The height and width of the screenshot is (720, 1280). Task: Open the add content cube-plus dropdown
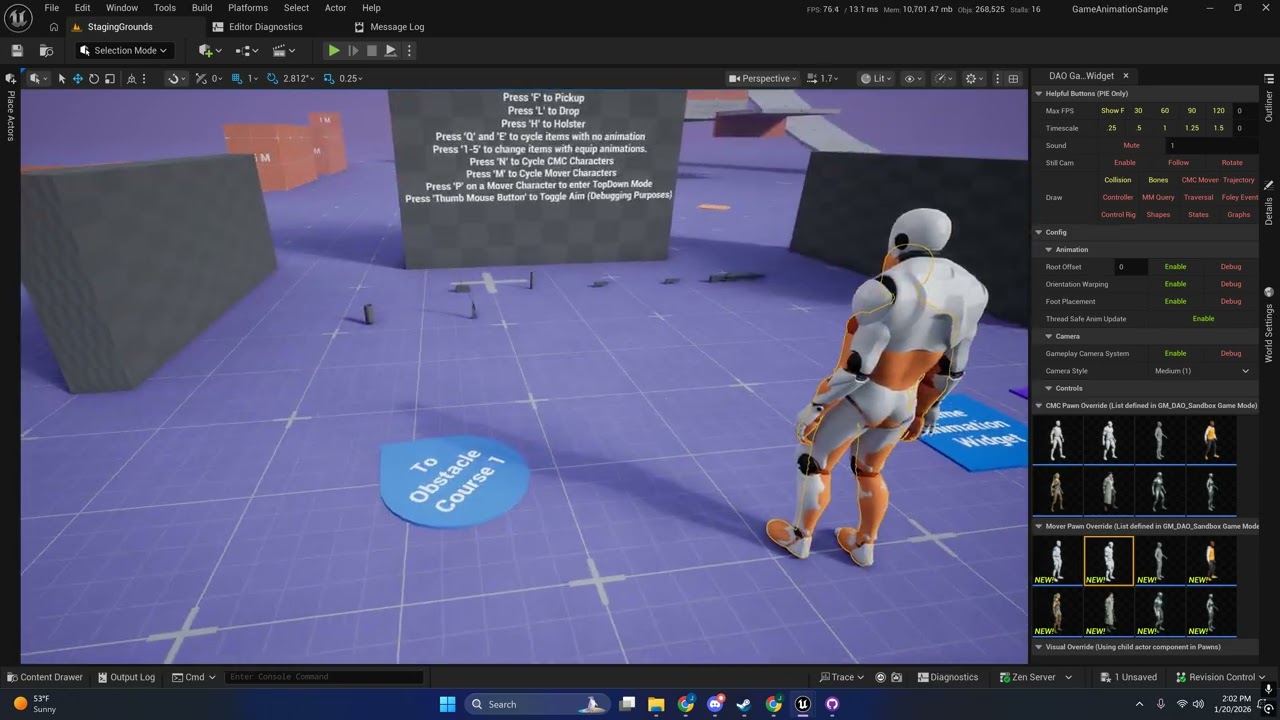[210, 50]
